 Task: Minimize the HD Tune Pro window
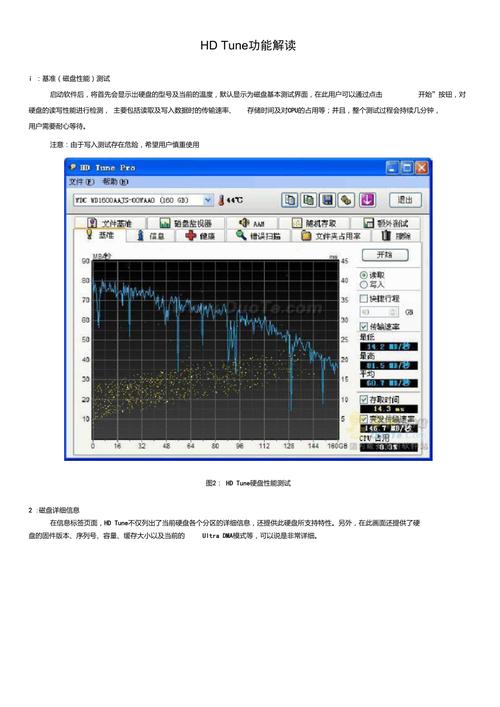point(392,168)
